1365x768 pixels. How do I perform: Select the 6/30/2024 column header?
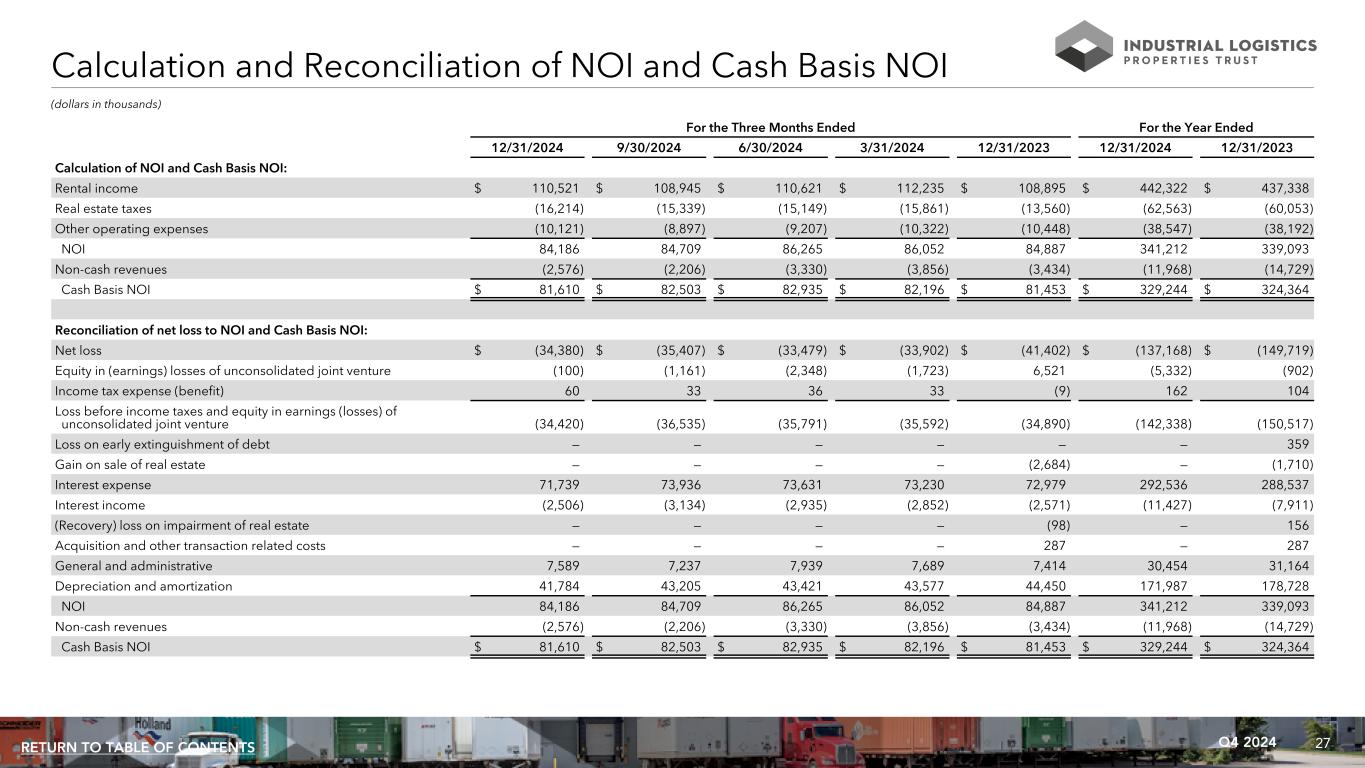point(770,147)
